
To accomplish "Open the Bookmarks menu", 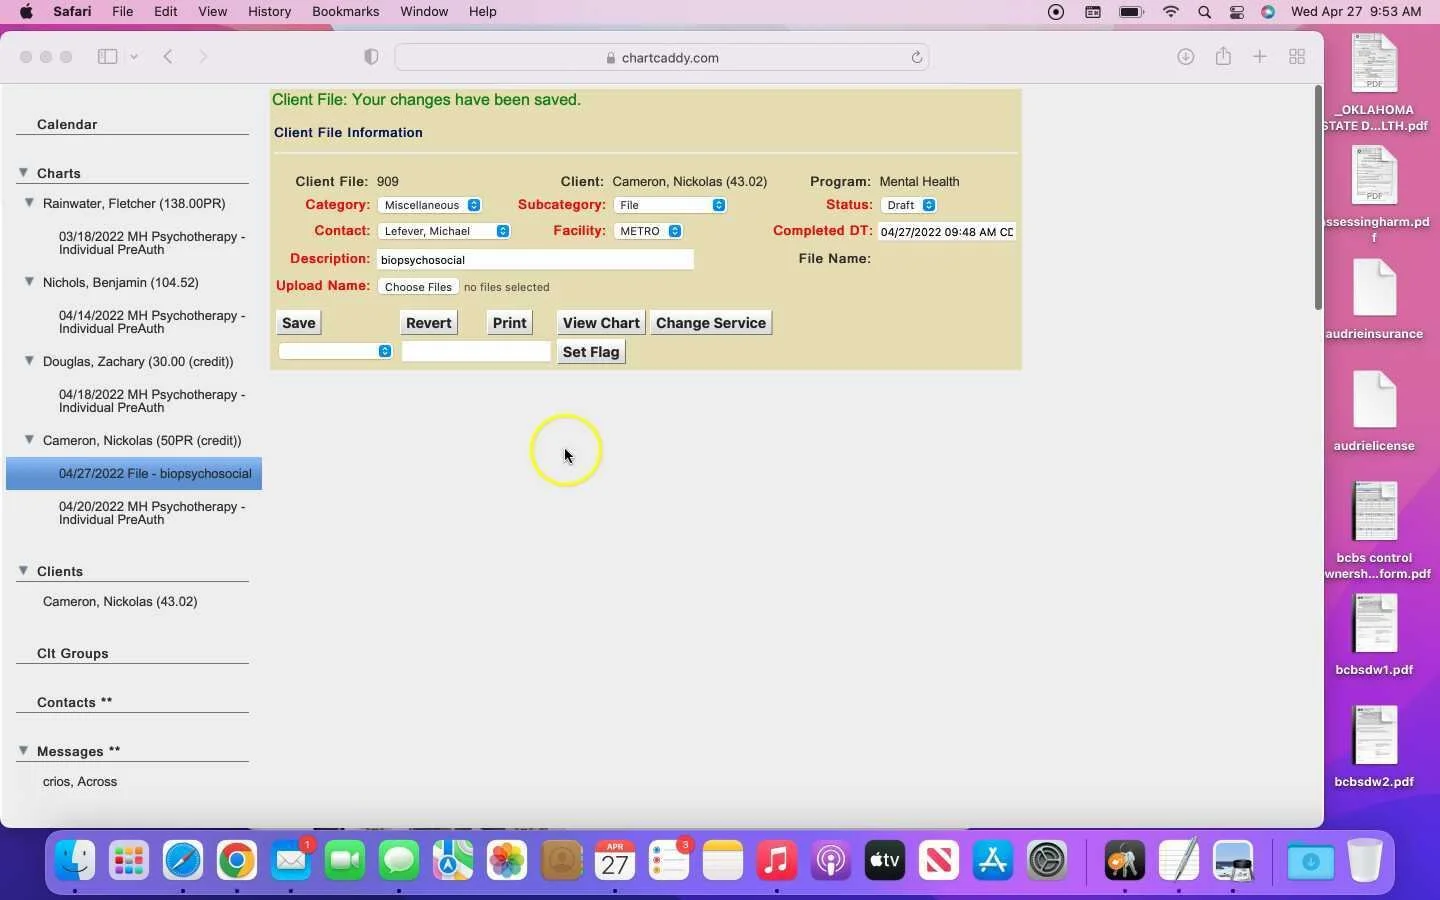I will coord(345,12).
